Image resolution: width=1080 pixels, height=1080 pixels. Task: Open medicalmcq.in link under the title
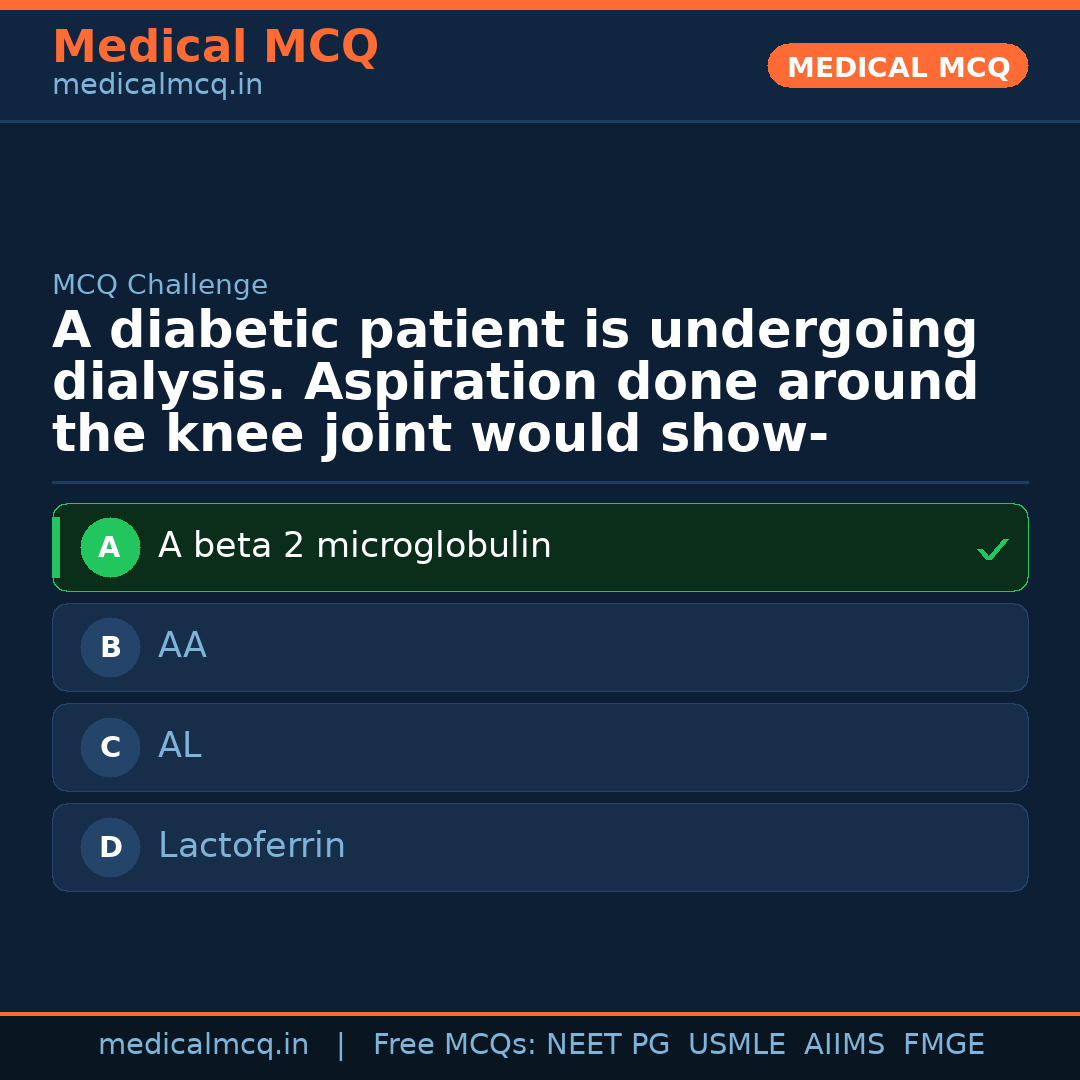pos(157,86)
